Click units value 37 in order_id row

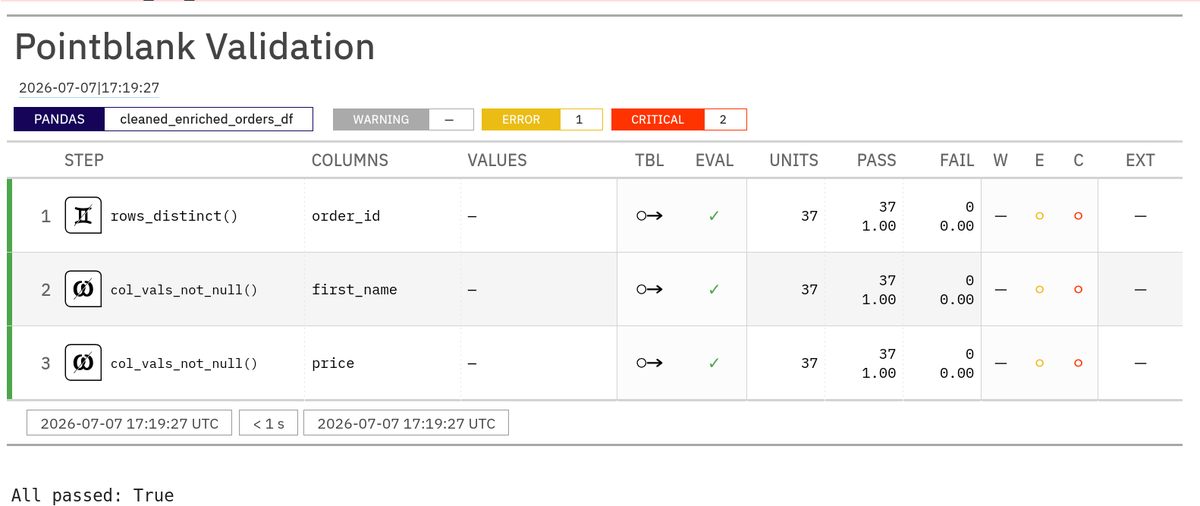point(809,216)
